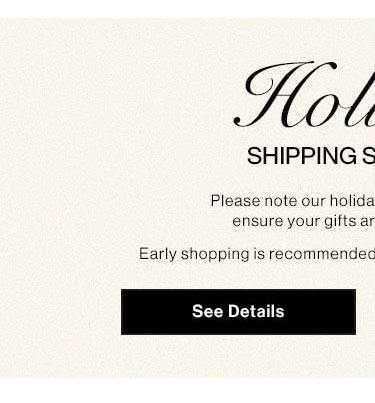Image resolution: width=375 pixels, height=403 pixels.
Task: Click the word 'Please' in the paragraph
Action: 235,201
